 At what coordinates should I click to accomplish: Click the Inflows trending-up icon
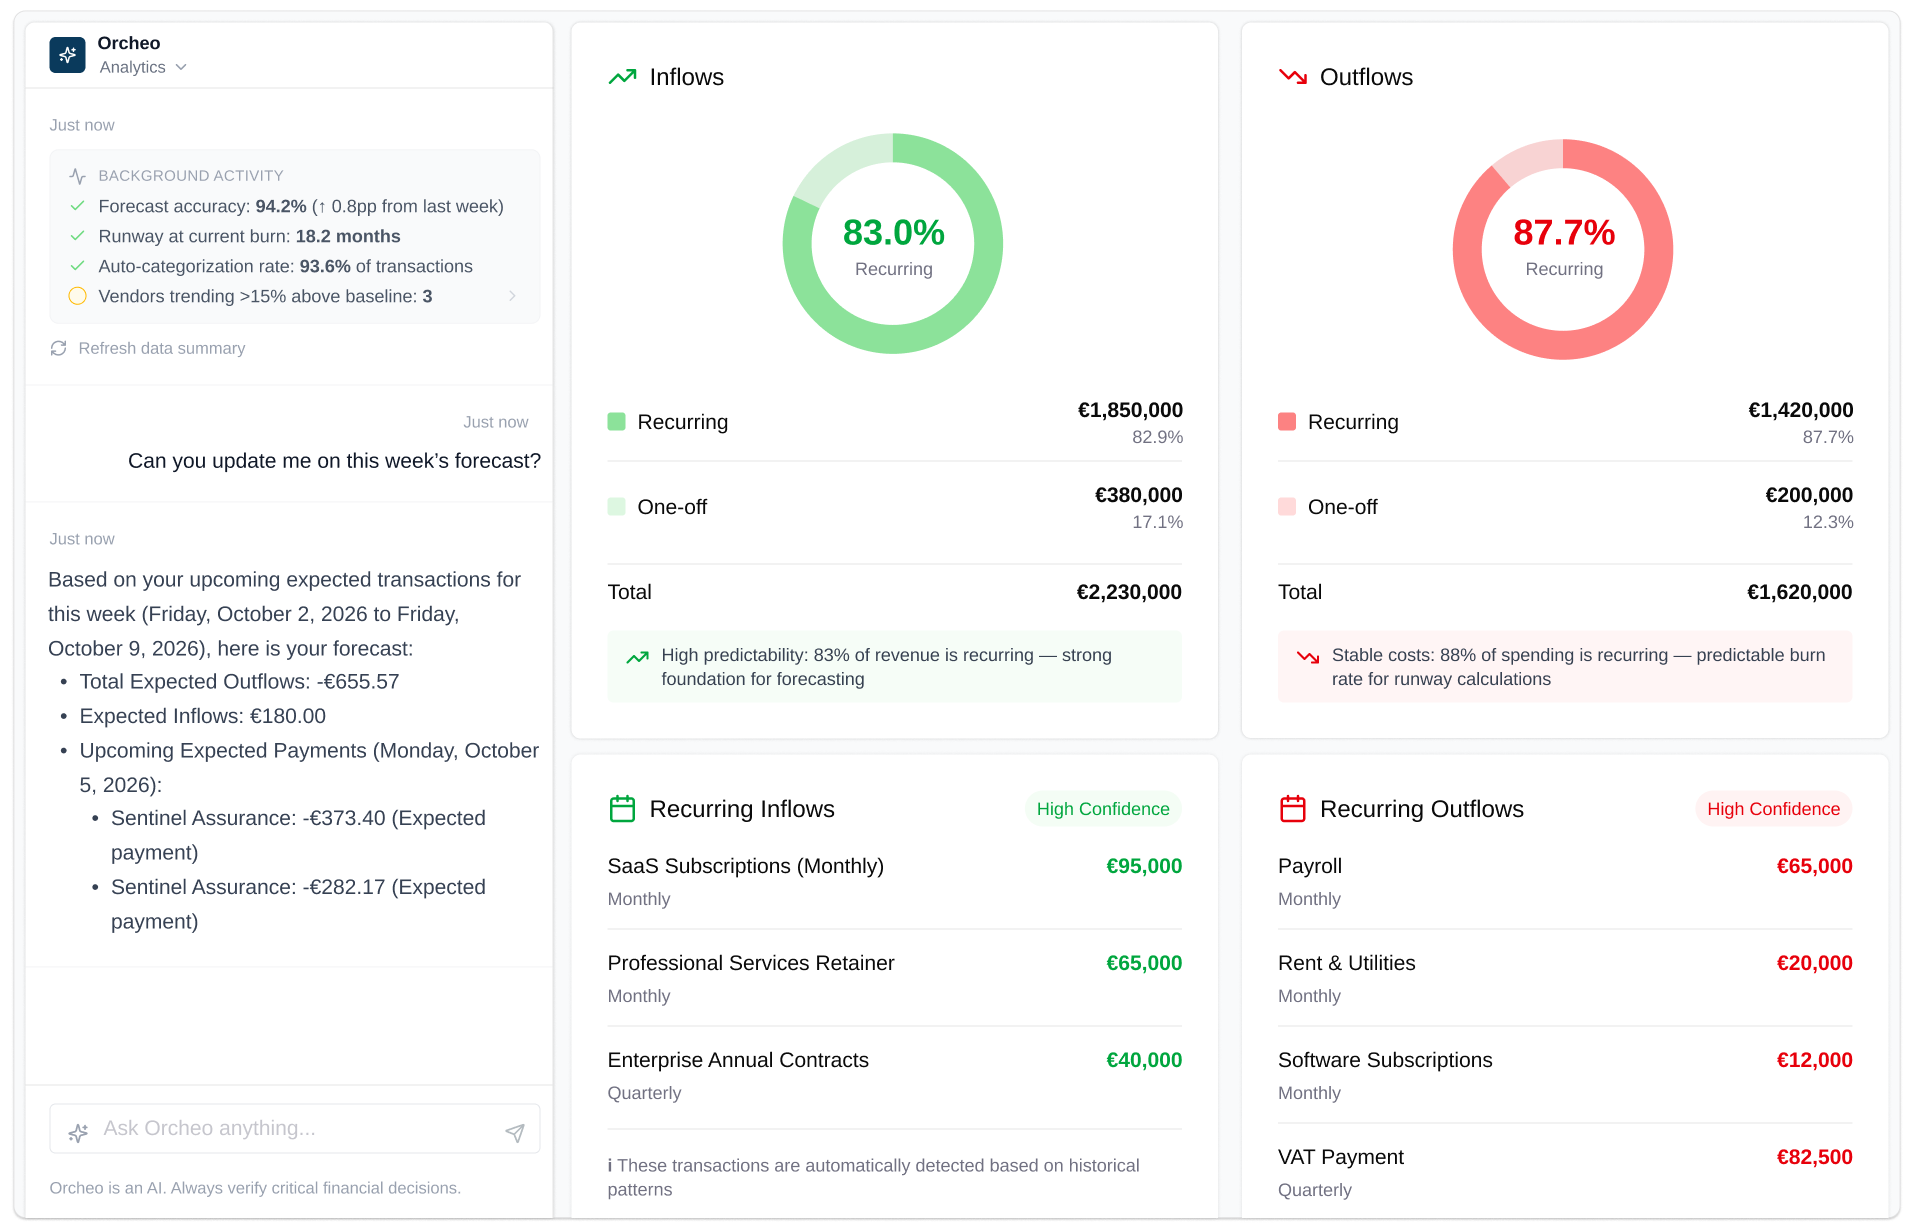coord(622,77)
